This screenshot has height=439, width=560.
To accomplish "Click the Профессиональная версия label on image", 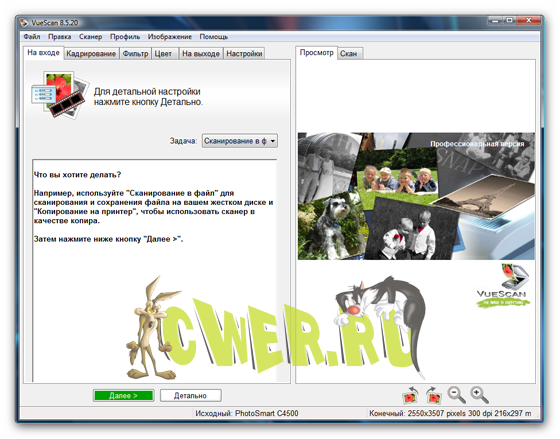I will point(477,144).
